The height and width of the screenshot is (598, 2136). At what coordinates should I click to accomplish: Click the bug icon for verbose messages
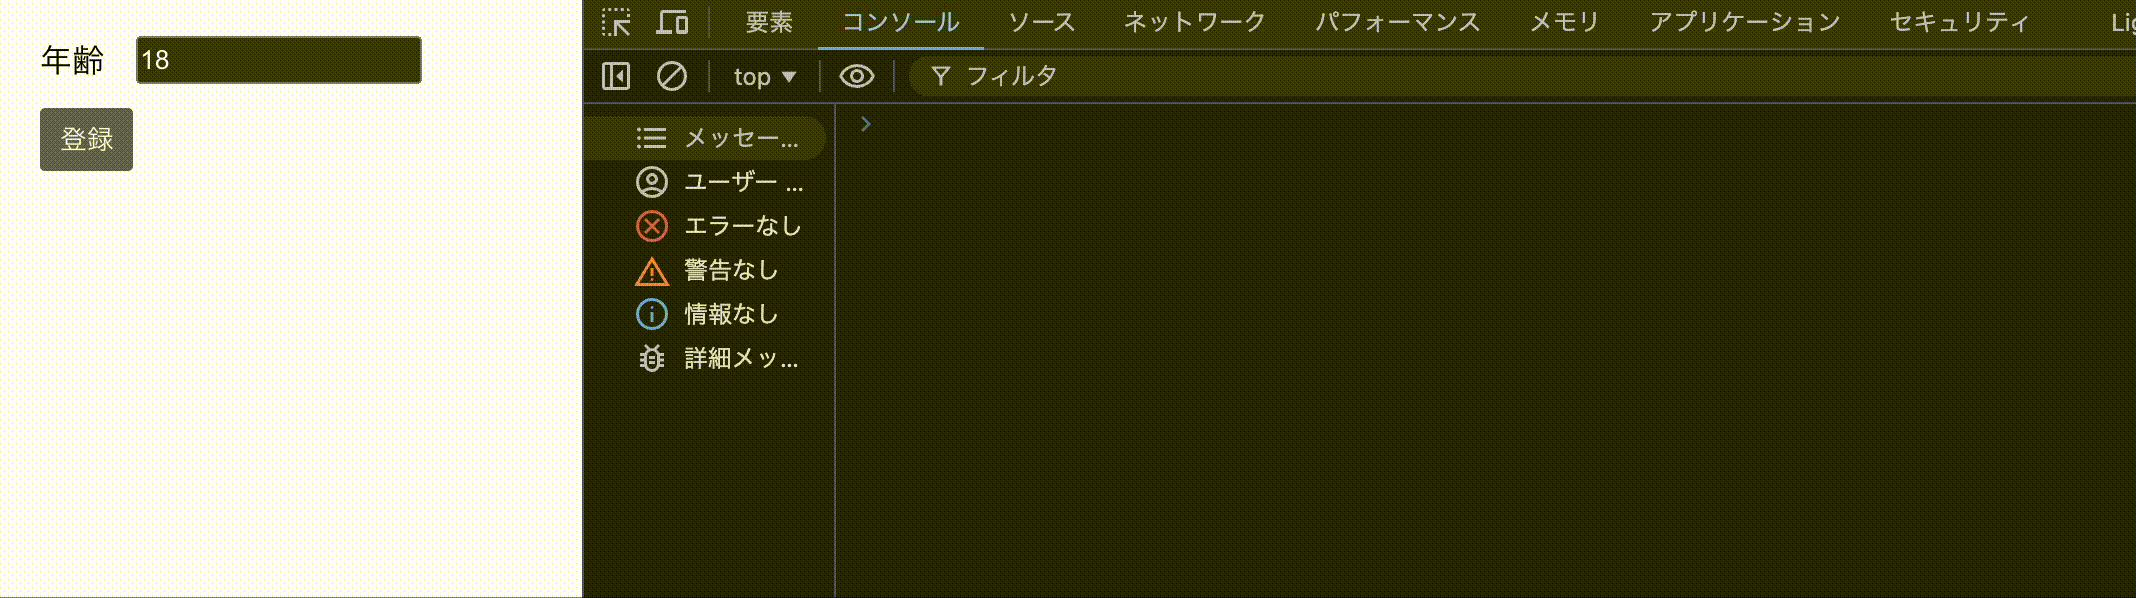pos(652,358)
